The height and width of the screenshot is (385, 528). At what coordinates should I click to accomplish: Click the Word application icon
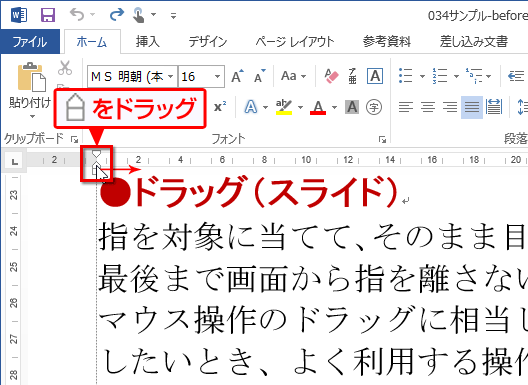19,15
